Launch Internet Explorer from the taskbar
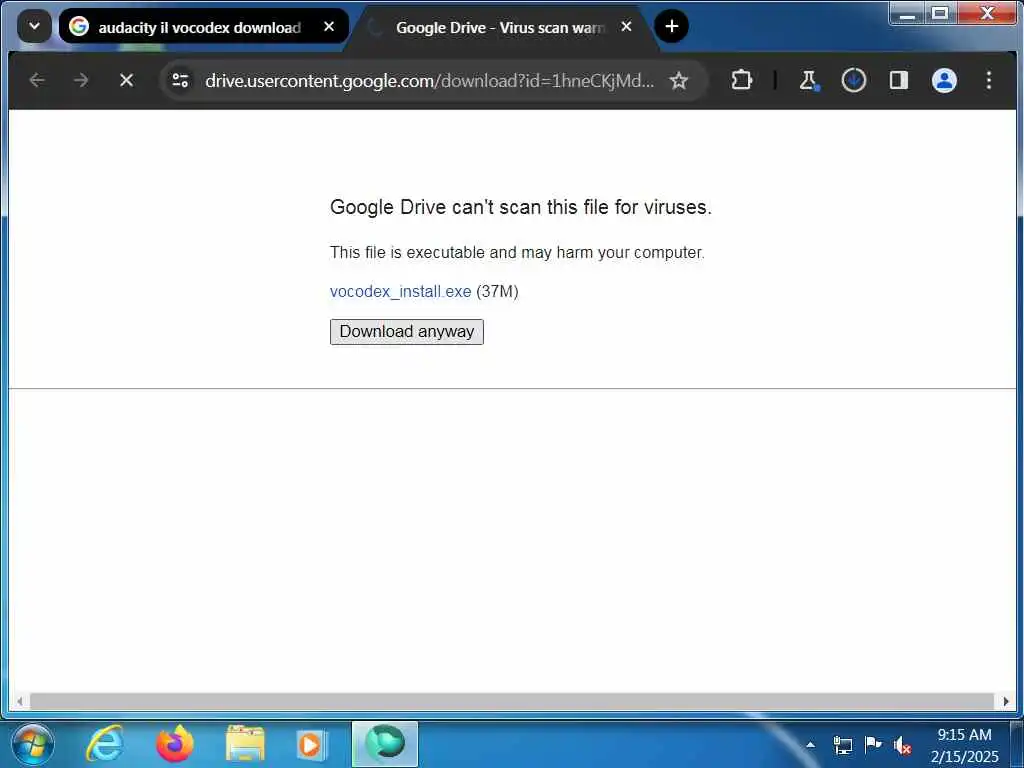This screenshot has height=768, width=1024. [x=105, y=744]
